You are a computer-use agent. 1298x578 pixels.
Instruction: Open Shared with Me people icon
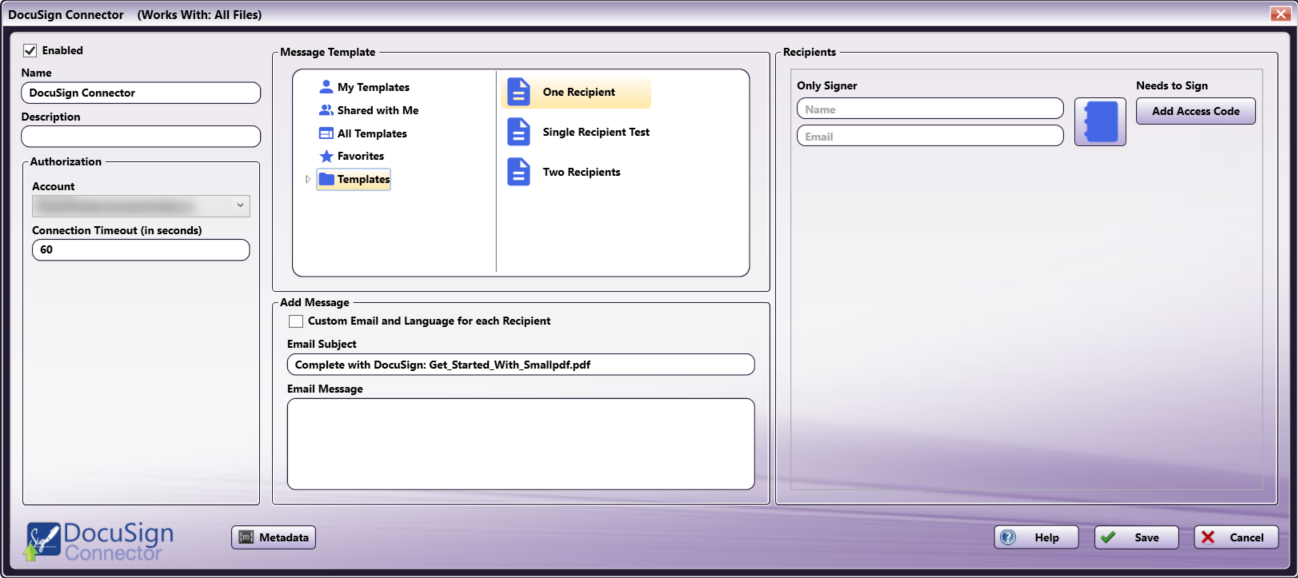tap(326, 110)
